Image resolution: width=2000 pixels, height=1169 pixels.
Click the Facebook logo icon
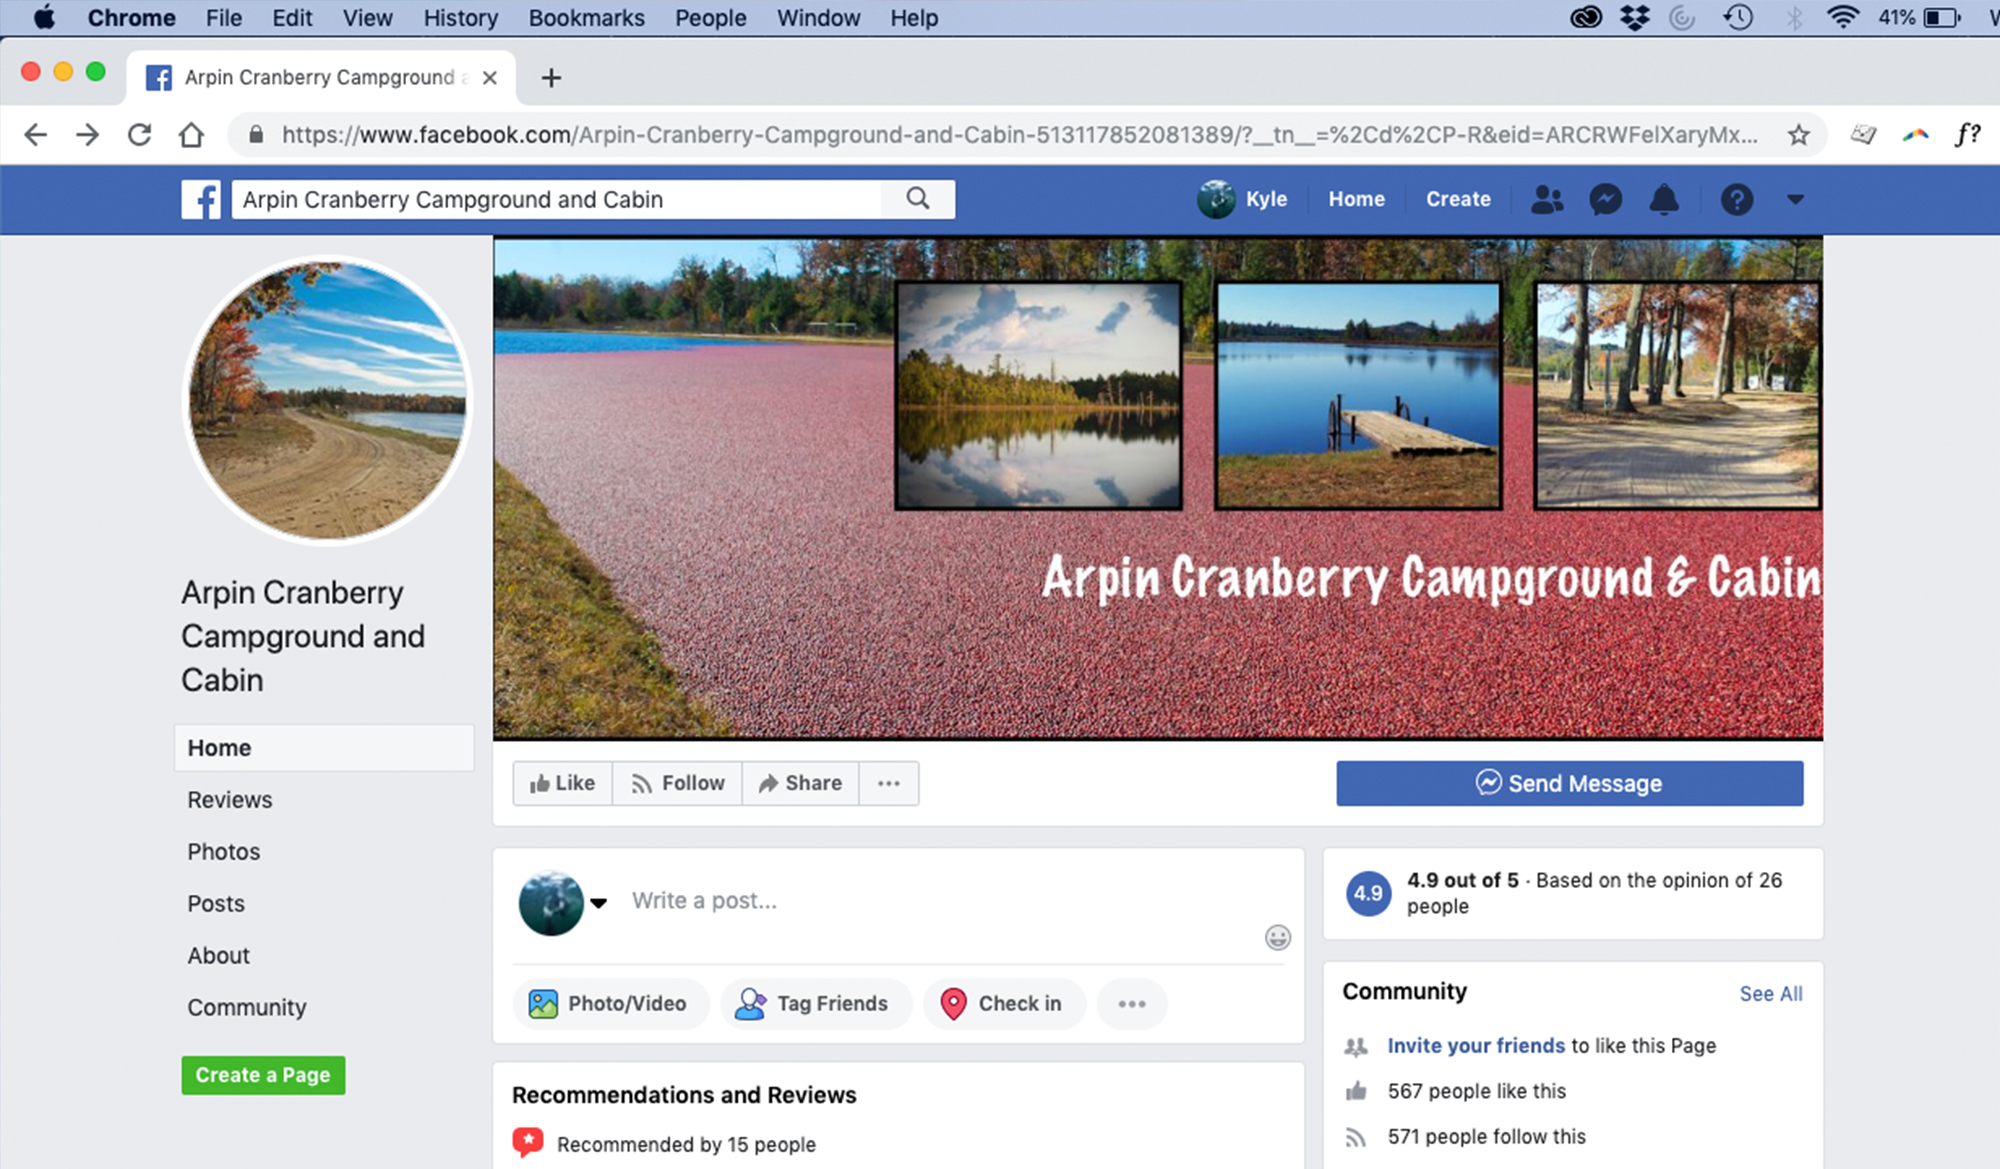(x=201, y=199)
